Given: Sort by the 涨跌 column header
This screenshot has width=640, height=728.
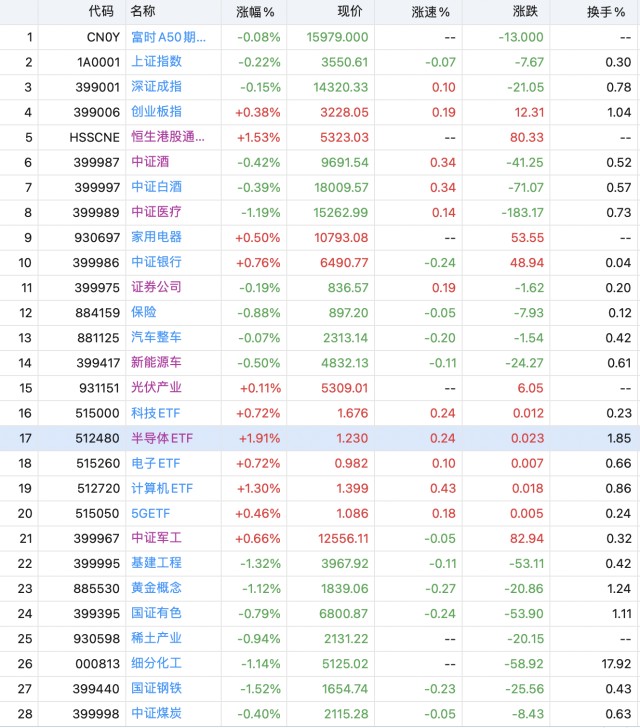Looking at the screenshot, I should tap(525, 11).
